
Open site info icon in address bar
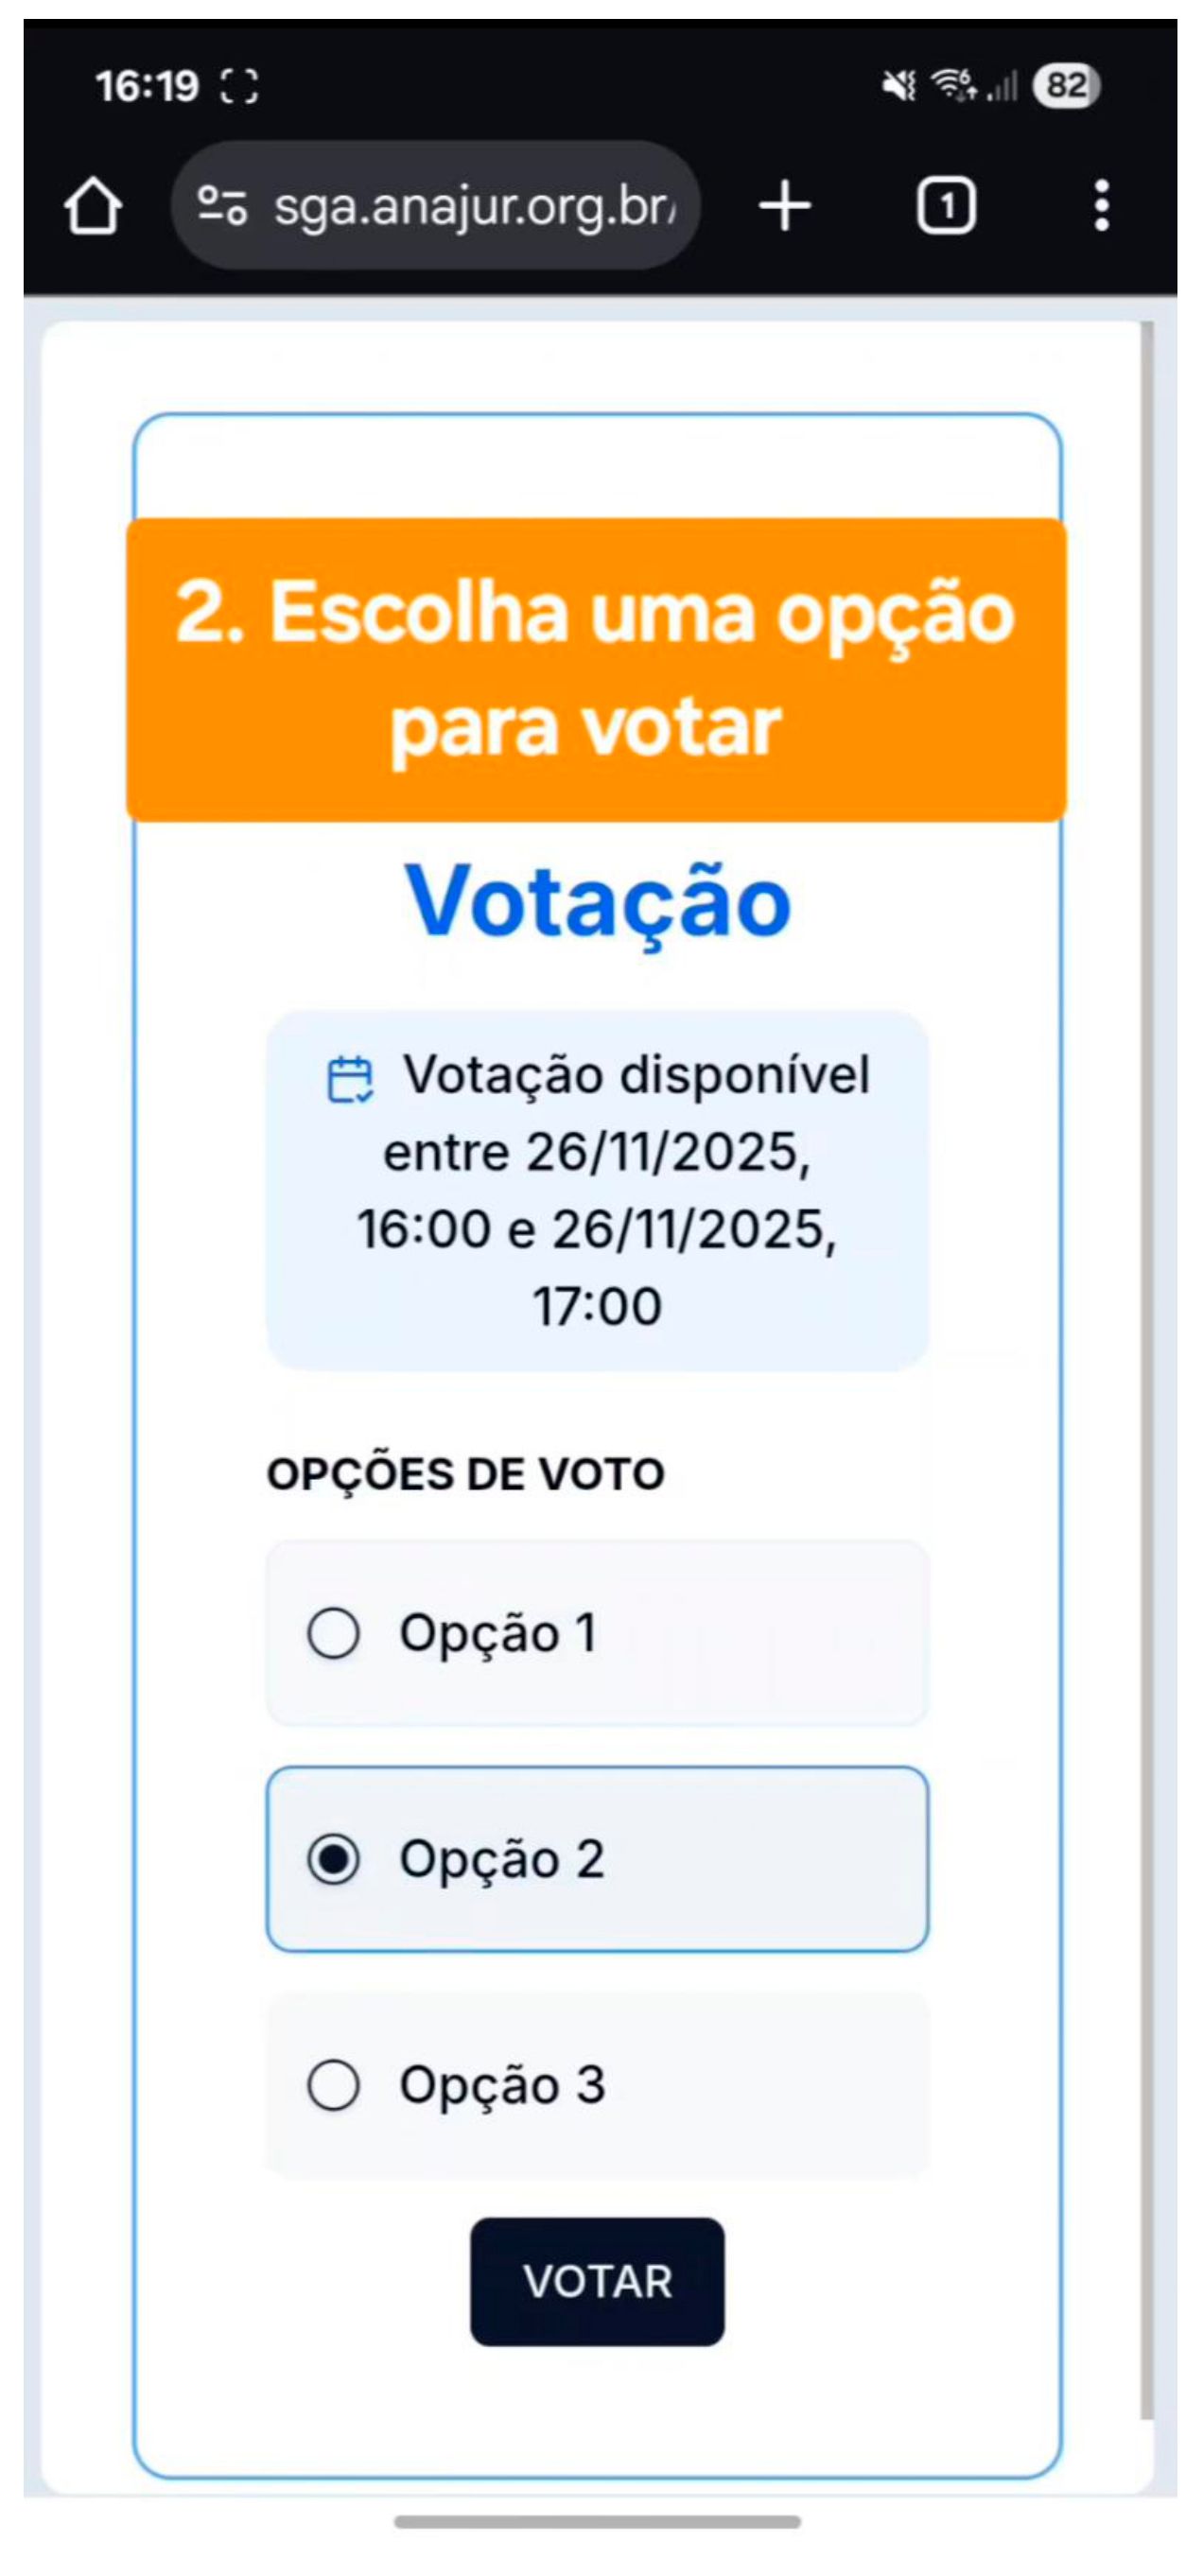click(x=221, y=206)
